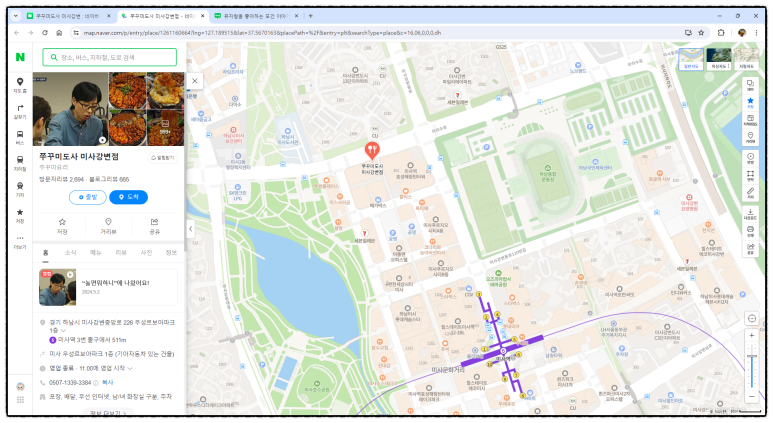Copy the phone number with 복사
This screenshot has height=423, width=773.
107,383
